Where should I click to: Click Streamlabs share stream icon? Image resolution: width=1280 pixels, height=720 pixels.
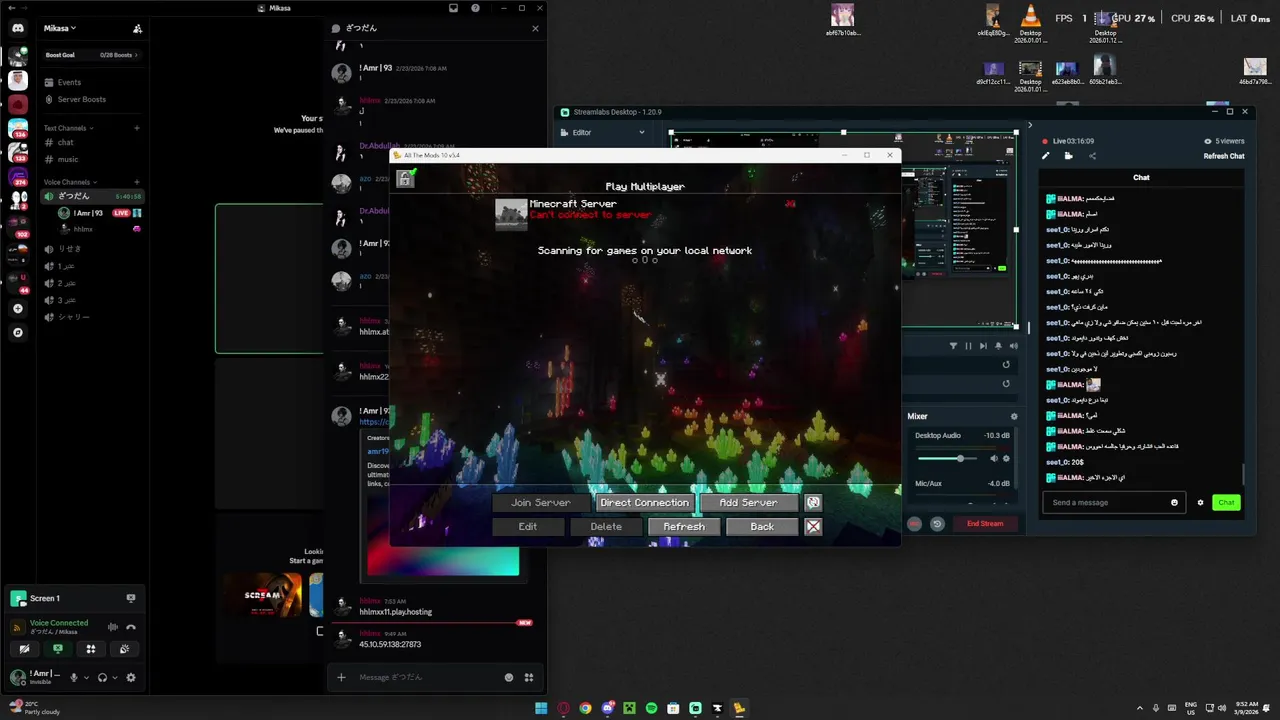[x=1092, y=156]
